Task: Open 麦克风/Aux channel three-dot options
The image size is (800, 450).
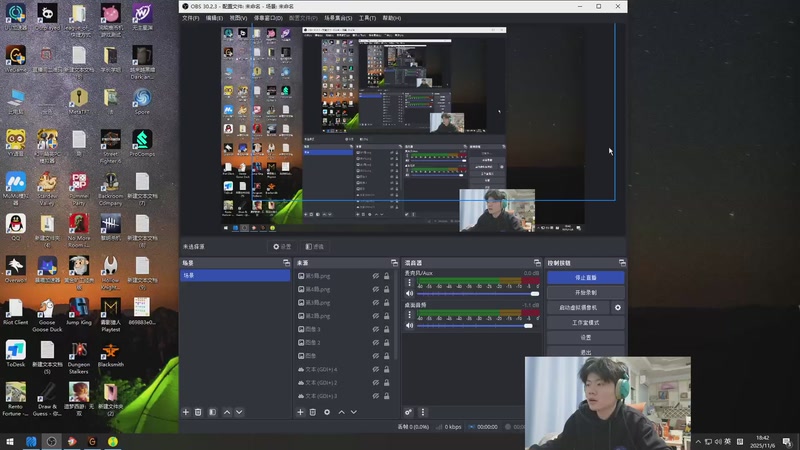Action: pyautogui.click(x=409, y=283)
